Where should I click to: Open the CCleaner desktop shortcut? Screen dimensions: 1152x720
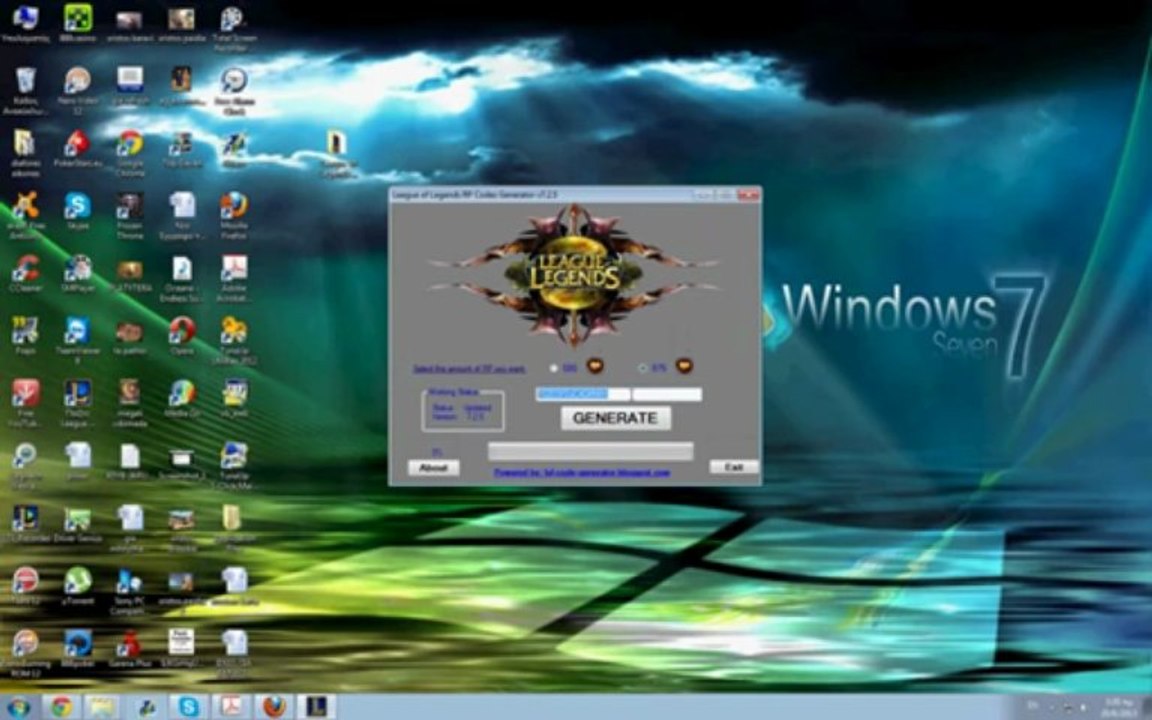coord(26,272)
